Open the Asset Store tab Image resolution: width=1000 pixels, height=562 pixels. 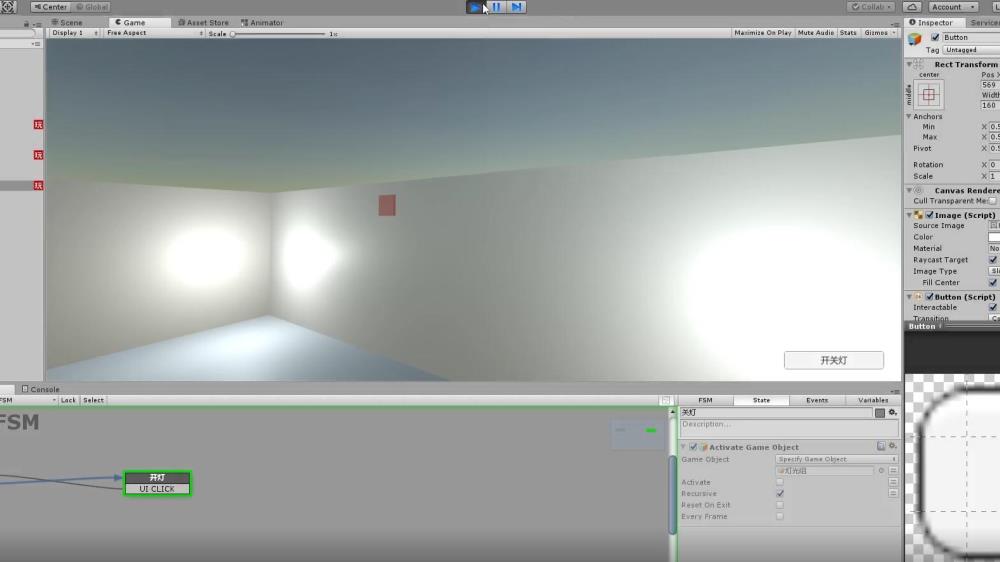[x=203, y=22]
